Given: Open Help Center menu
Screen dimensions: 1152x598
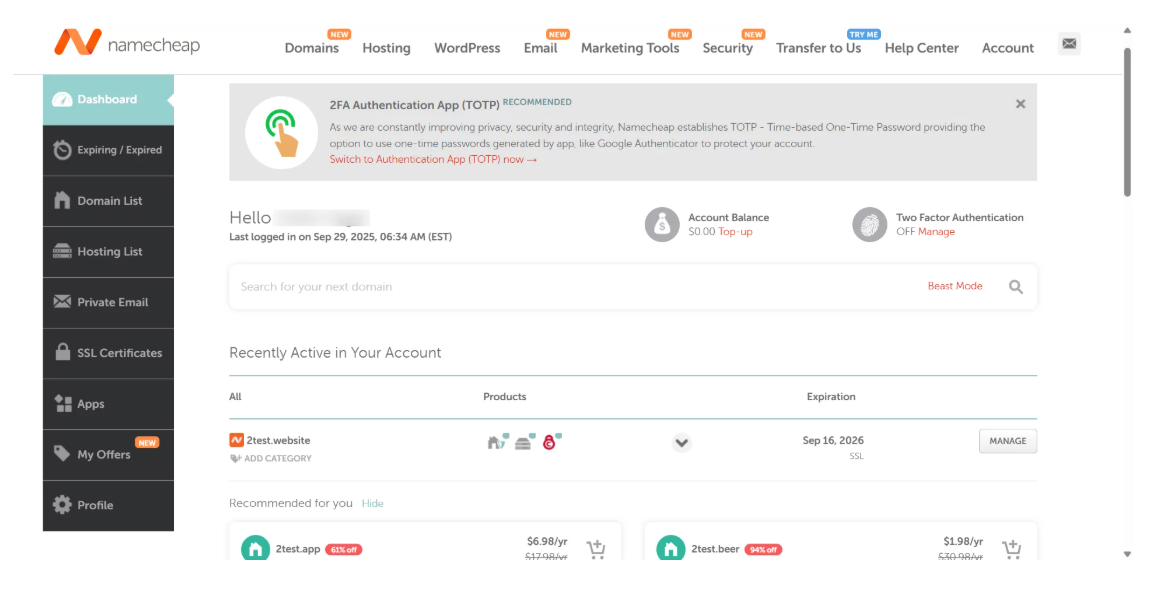Looking at the screenshot, I should click(x=921, y=48).
